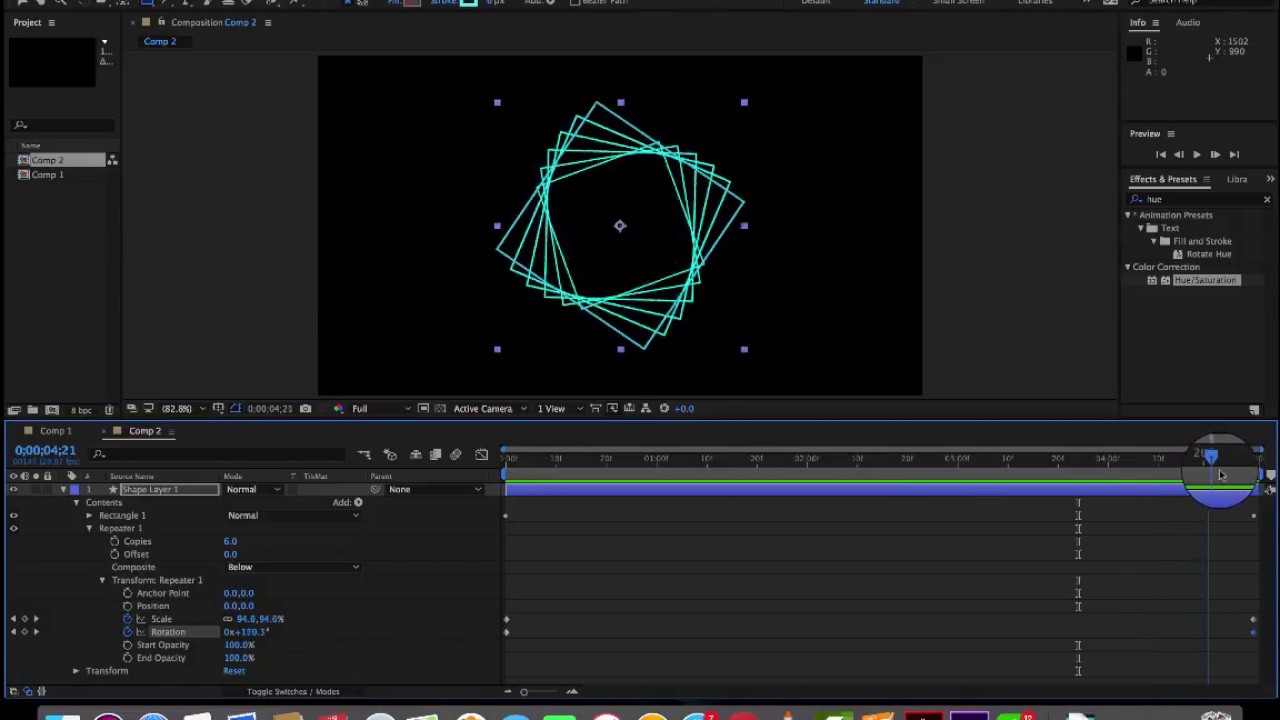Hide Repeater 1 visibility eye
The image size is (1280, 720).
pos(13,528)
